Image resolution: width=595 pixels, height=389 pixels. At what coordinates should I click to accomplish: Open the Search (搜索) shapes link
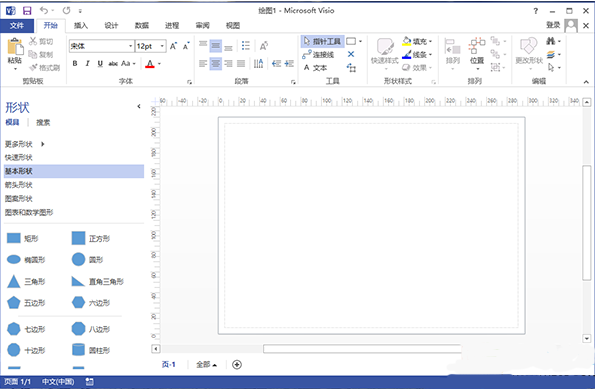(x=43, y=122)
